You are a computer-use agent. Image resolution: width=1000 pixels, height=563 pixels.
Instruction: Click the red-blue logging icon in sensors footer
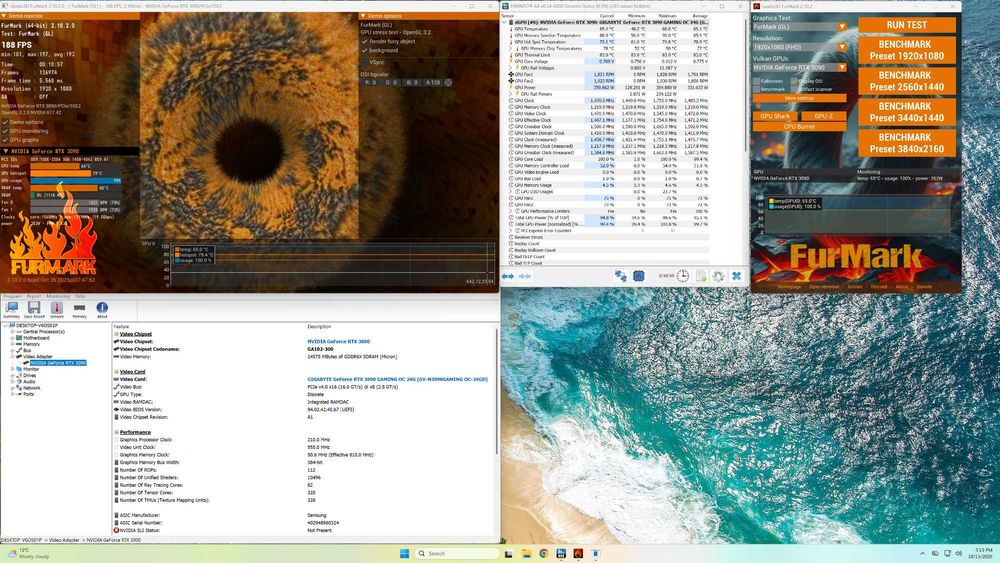(x=638, y=275)
